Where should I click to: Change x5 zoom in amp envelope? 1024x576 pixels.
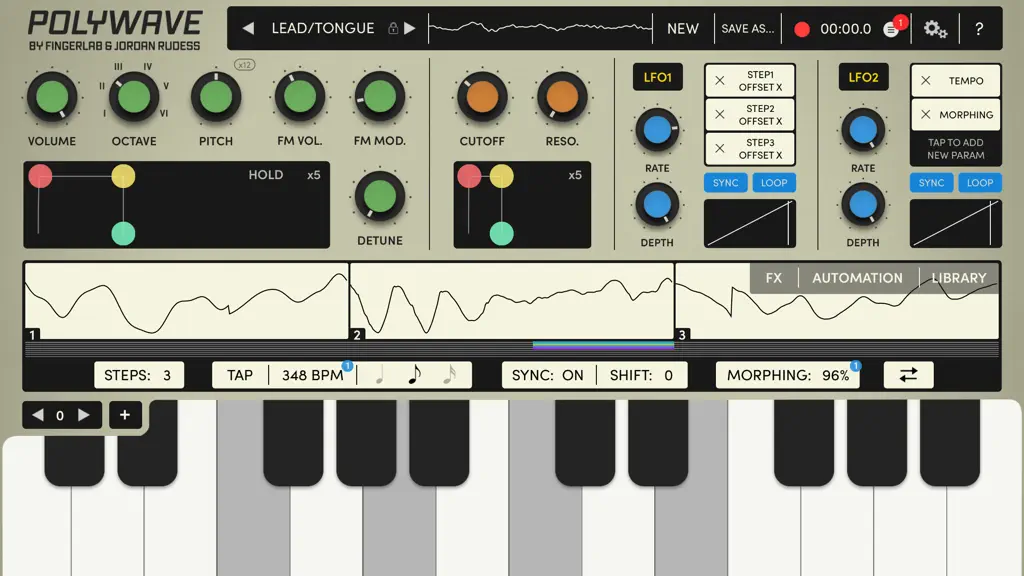(x=313, y=175)
